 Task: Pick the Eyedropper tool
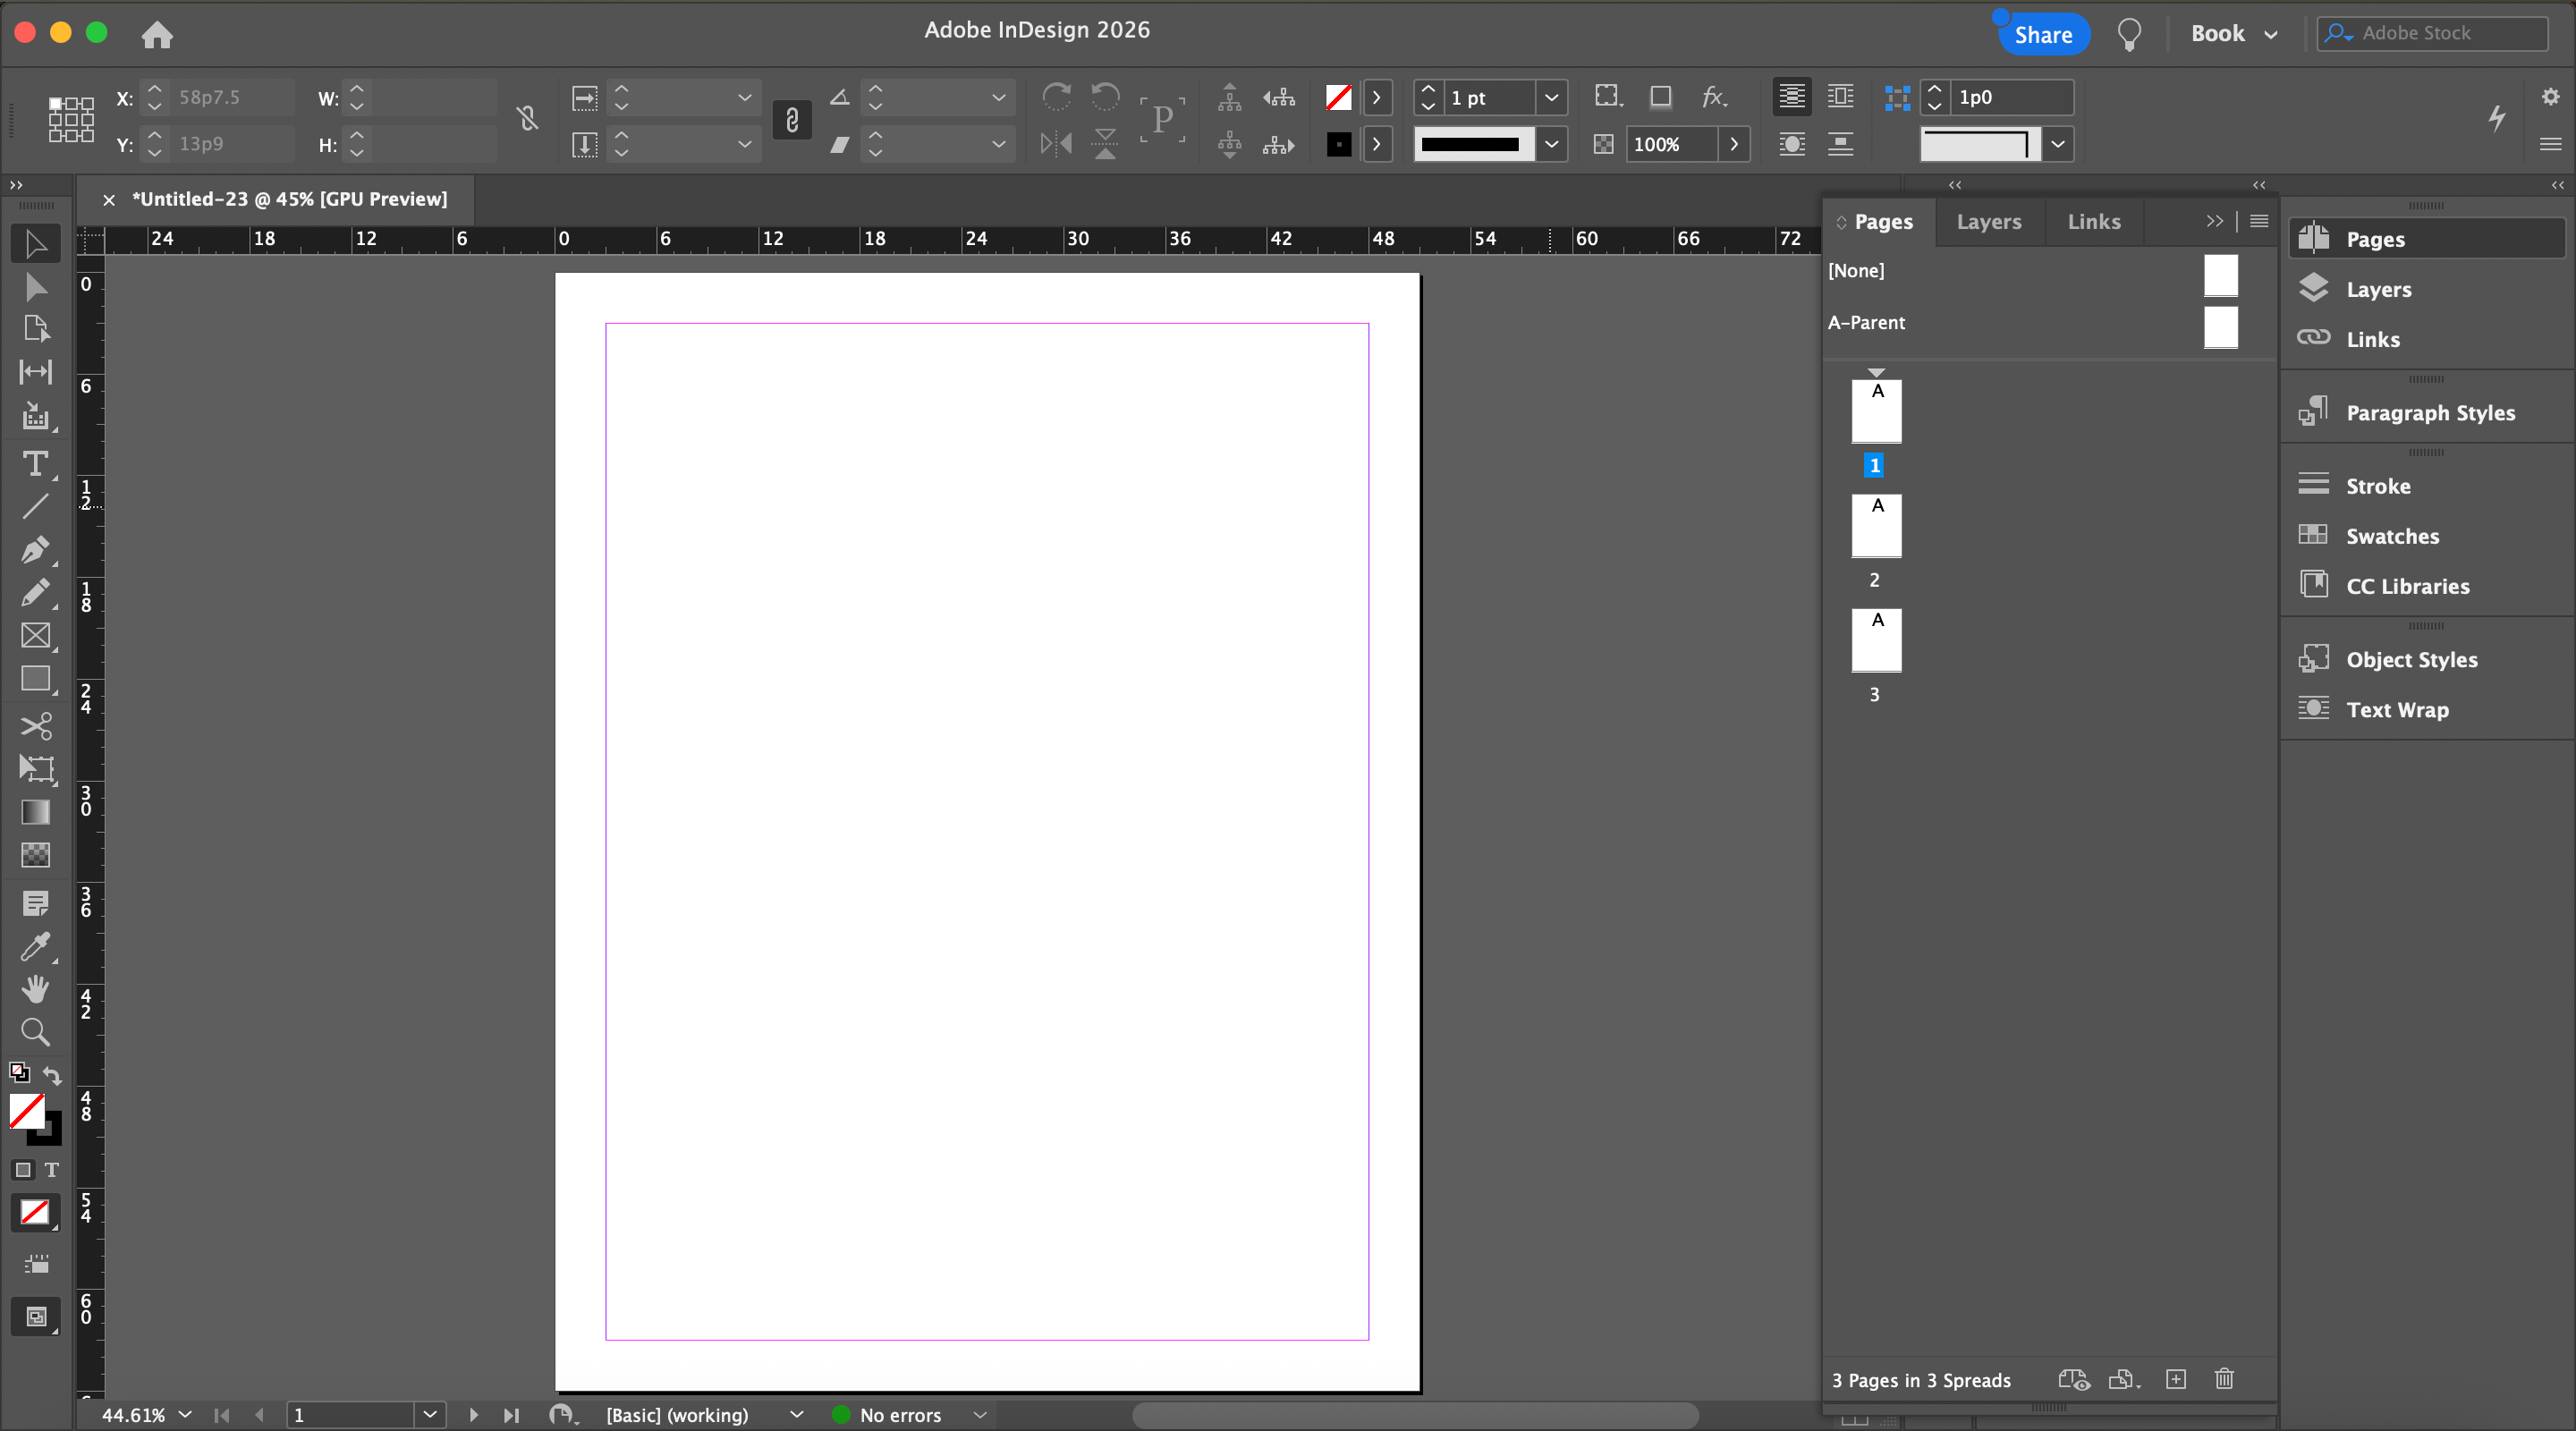pyautogui.click(x=35, y=946)
